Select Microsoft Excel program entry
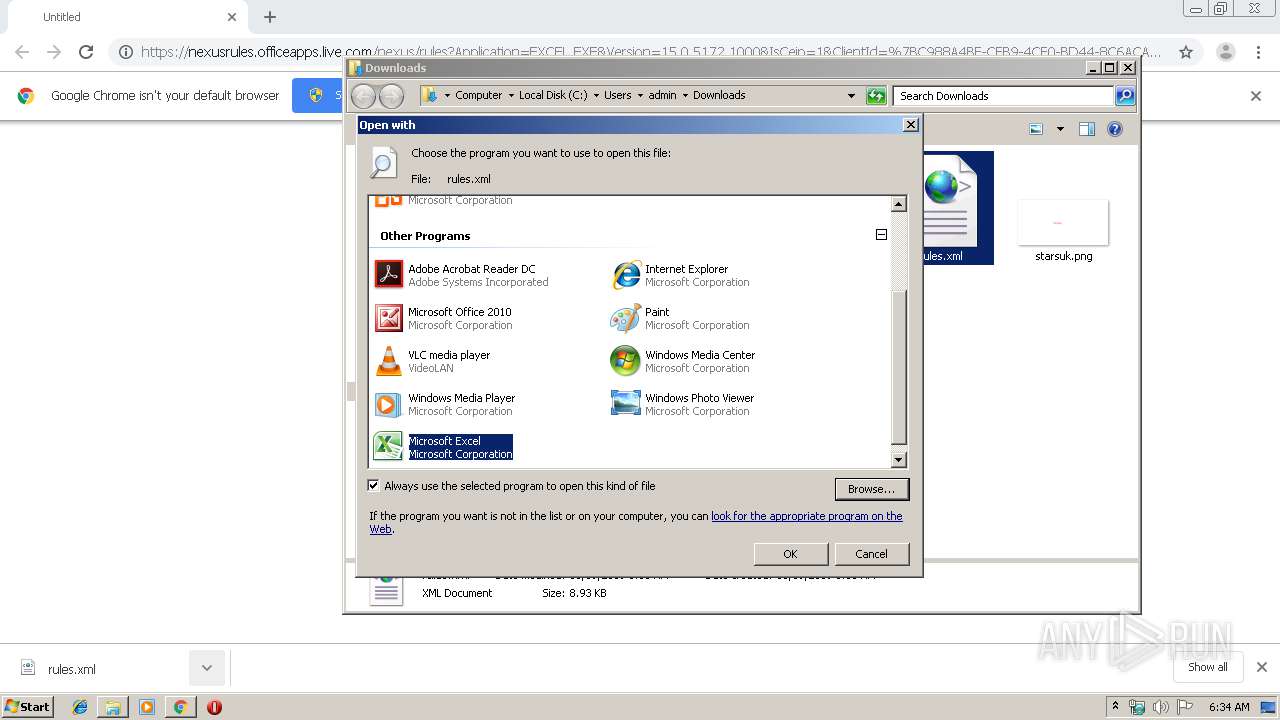The width and height of the screenshot is (1280, 720). 443,447
